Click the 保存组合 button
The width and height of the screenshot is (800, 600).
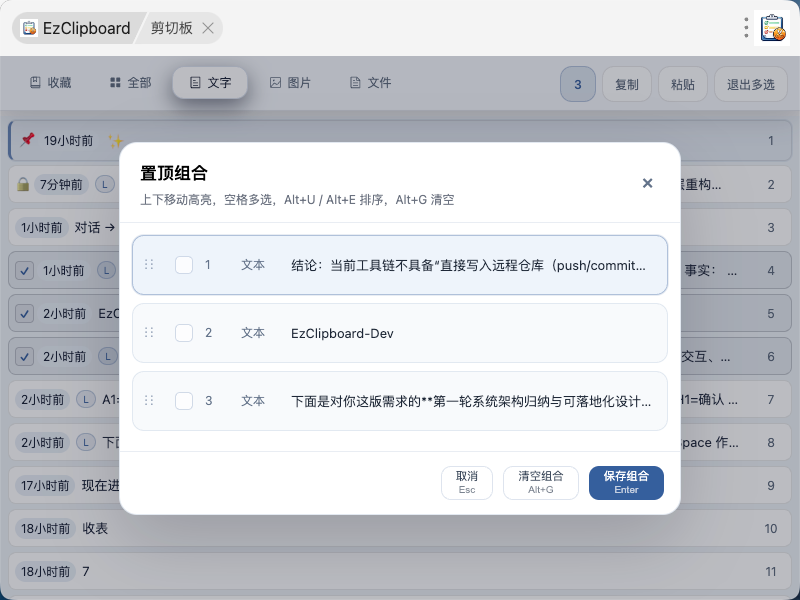626,483
